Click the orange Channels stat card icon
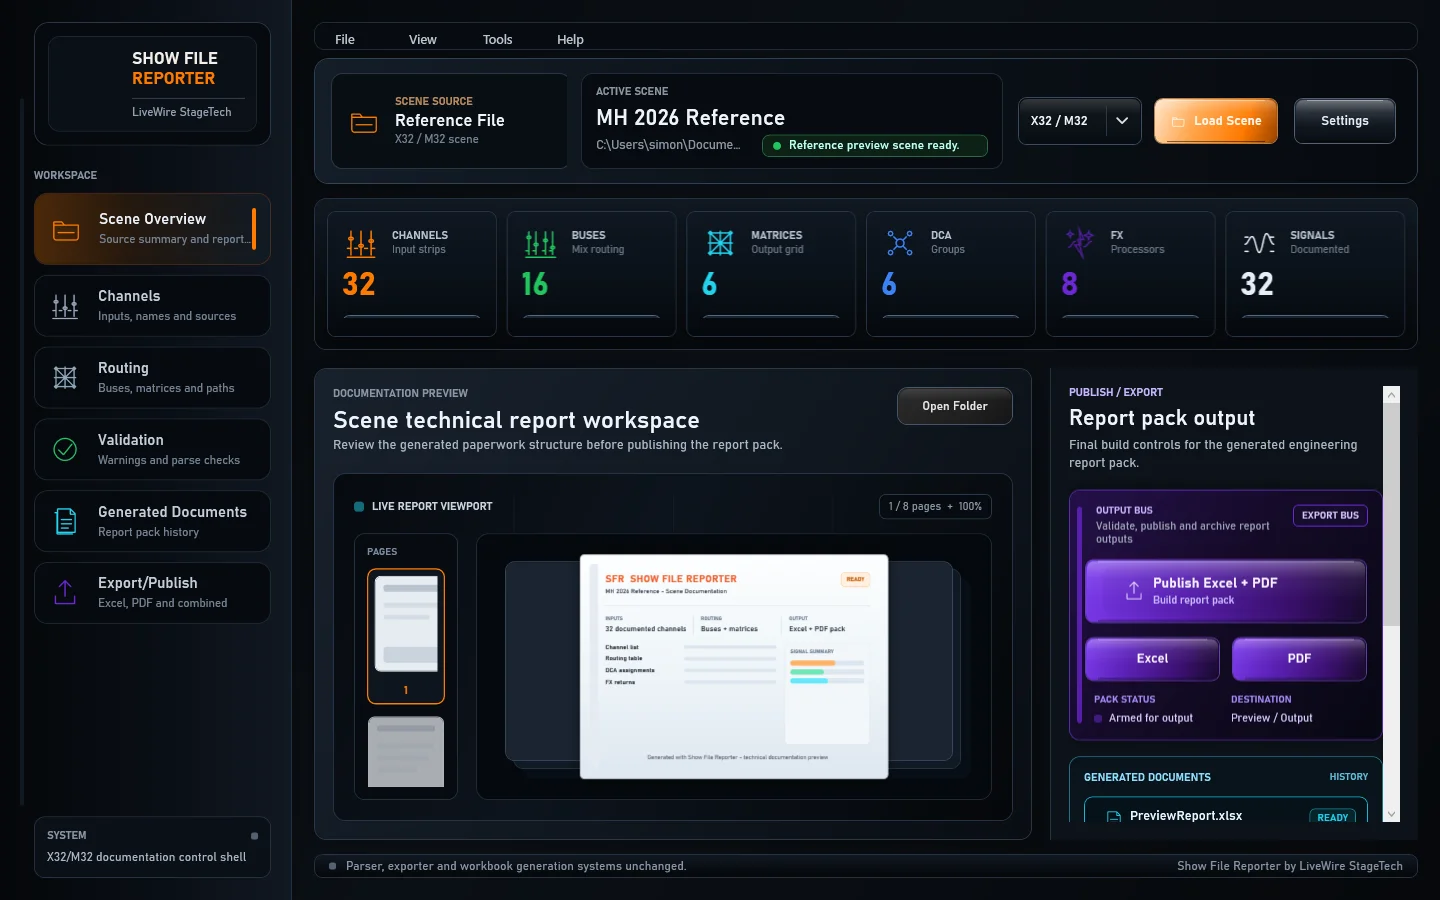1440x900 pixels. (x=361, y=243)
